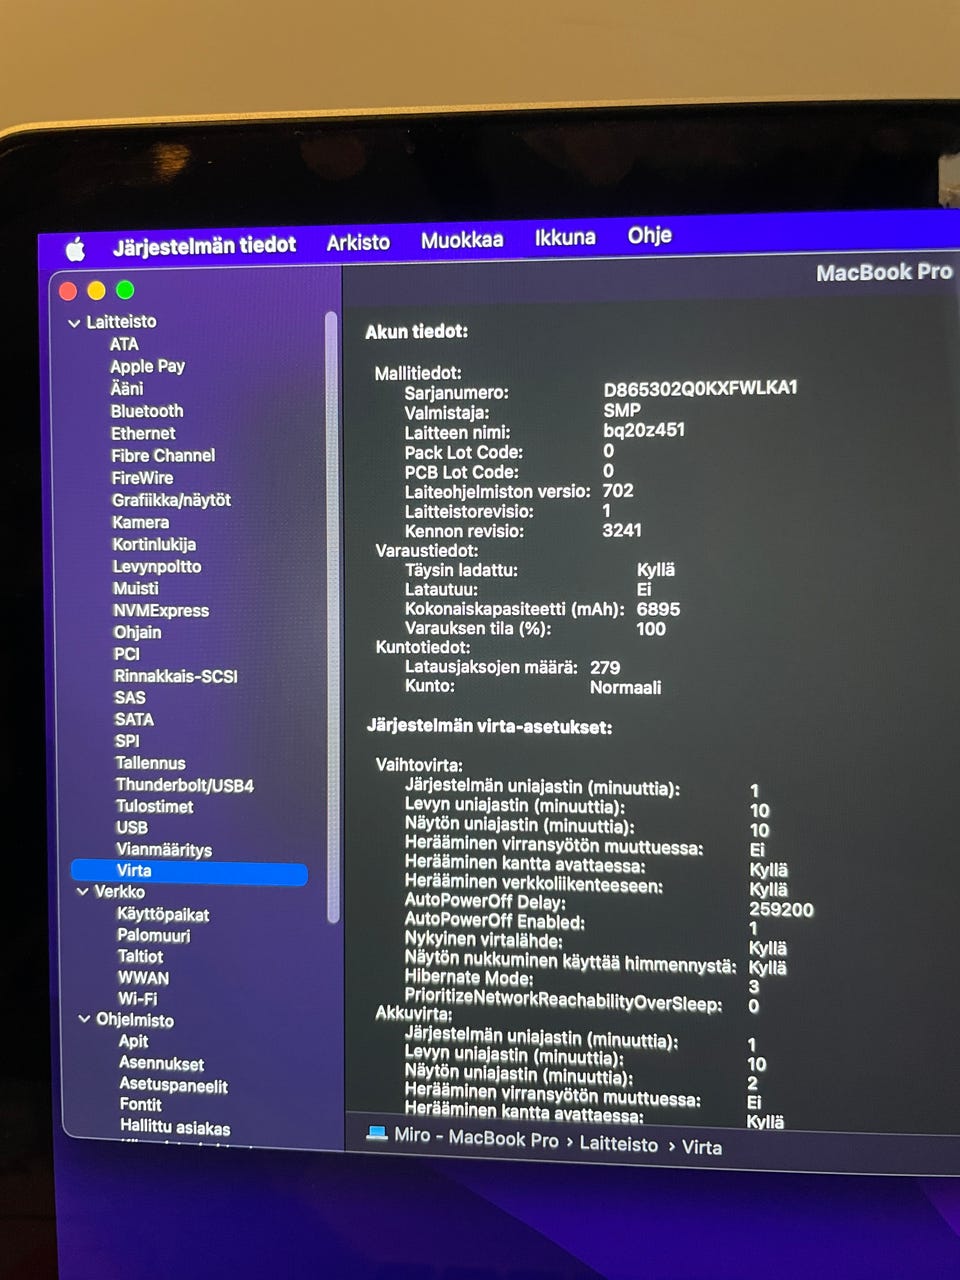Select Apit under Ohjelmisto
960x1280 pixels.
pyautogui.click(x=133, y=1041)
